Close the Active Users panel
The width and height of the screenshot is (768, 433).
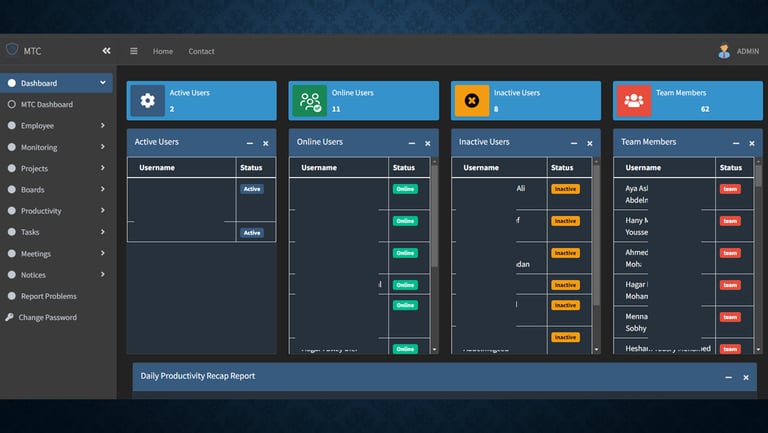point(265,143)
